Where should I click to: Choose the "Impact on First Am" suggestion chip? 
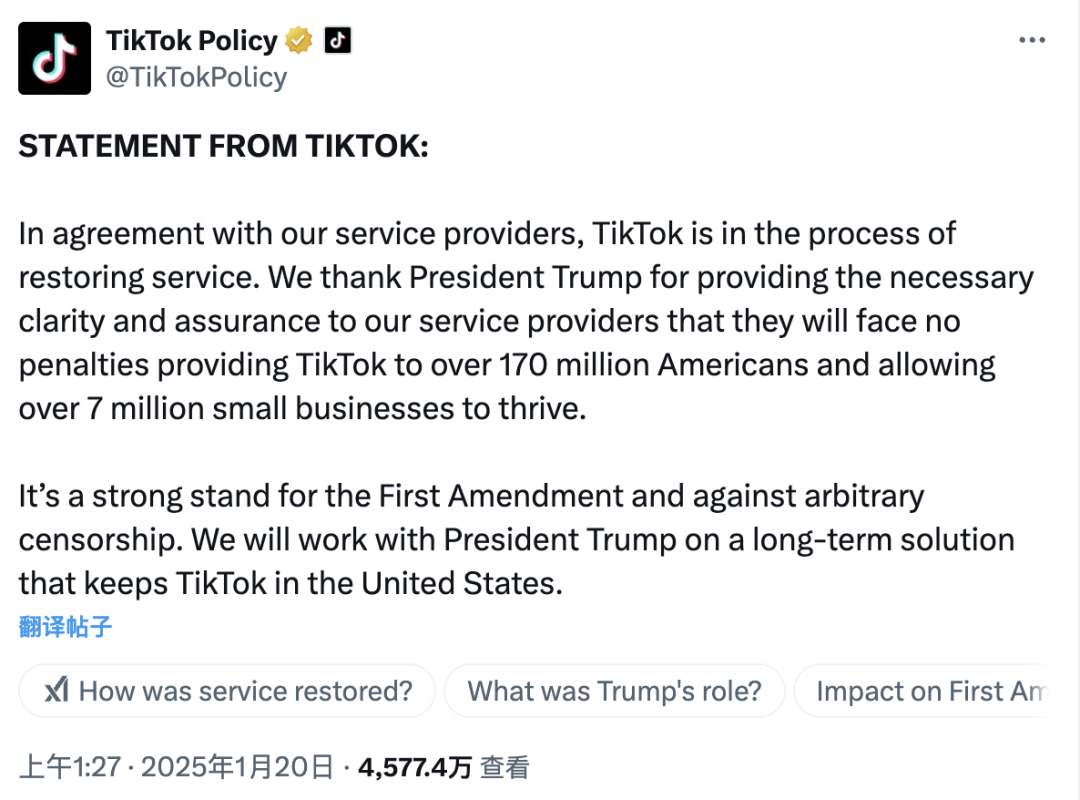(923, 690)
